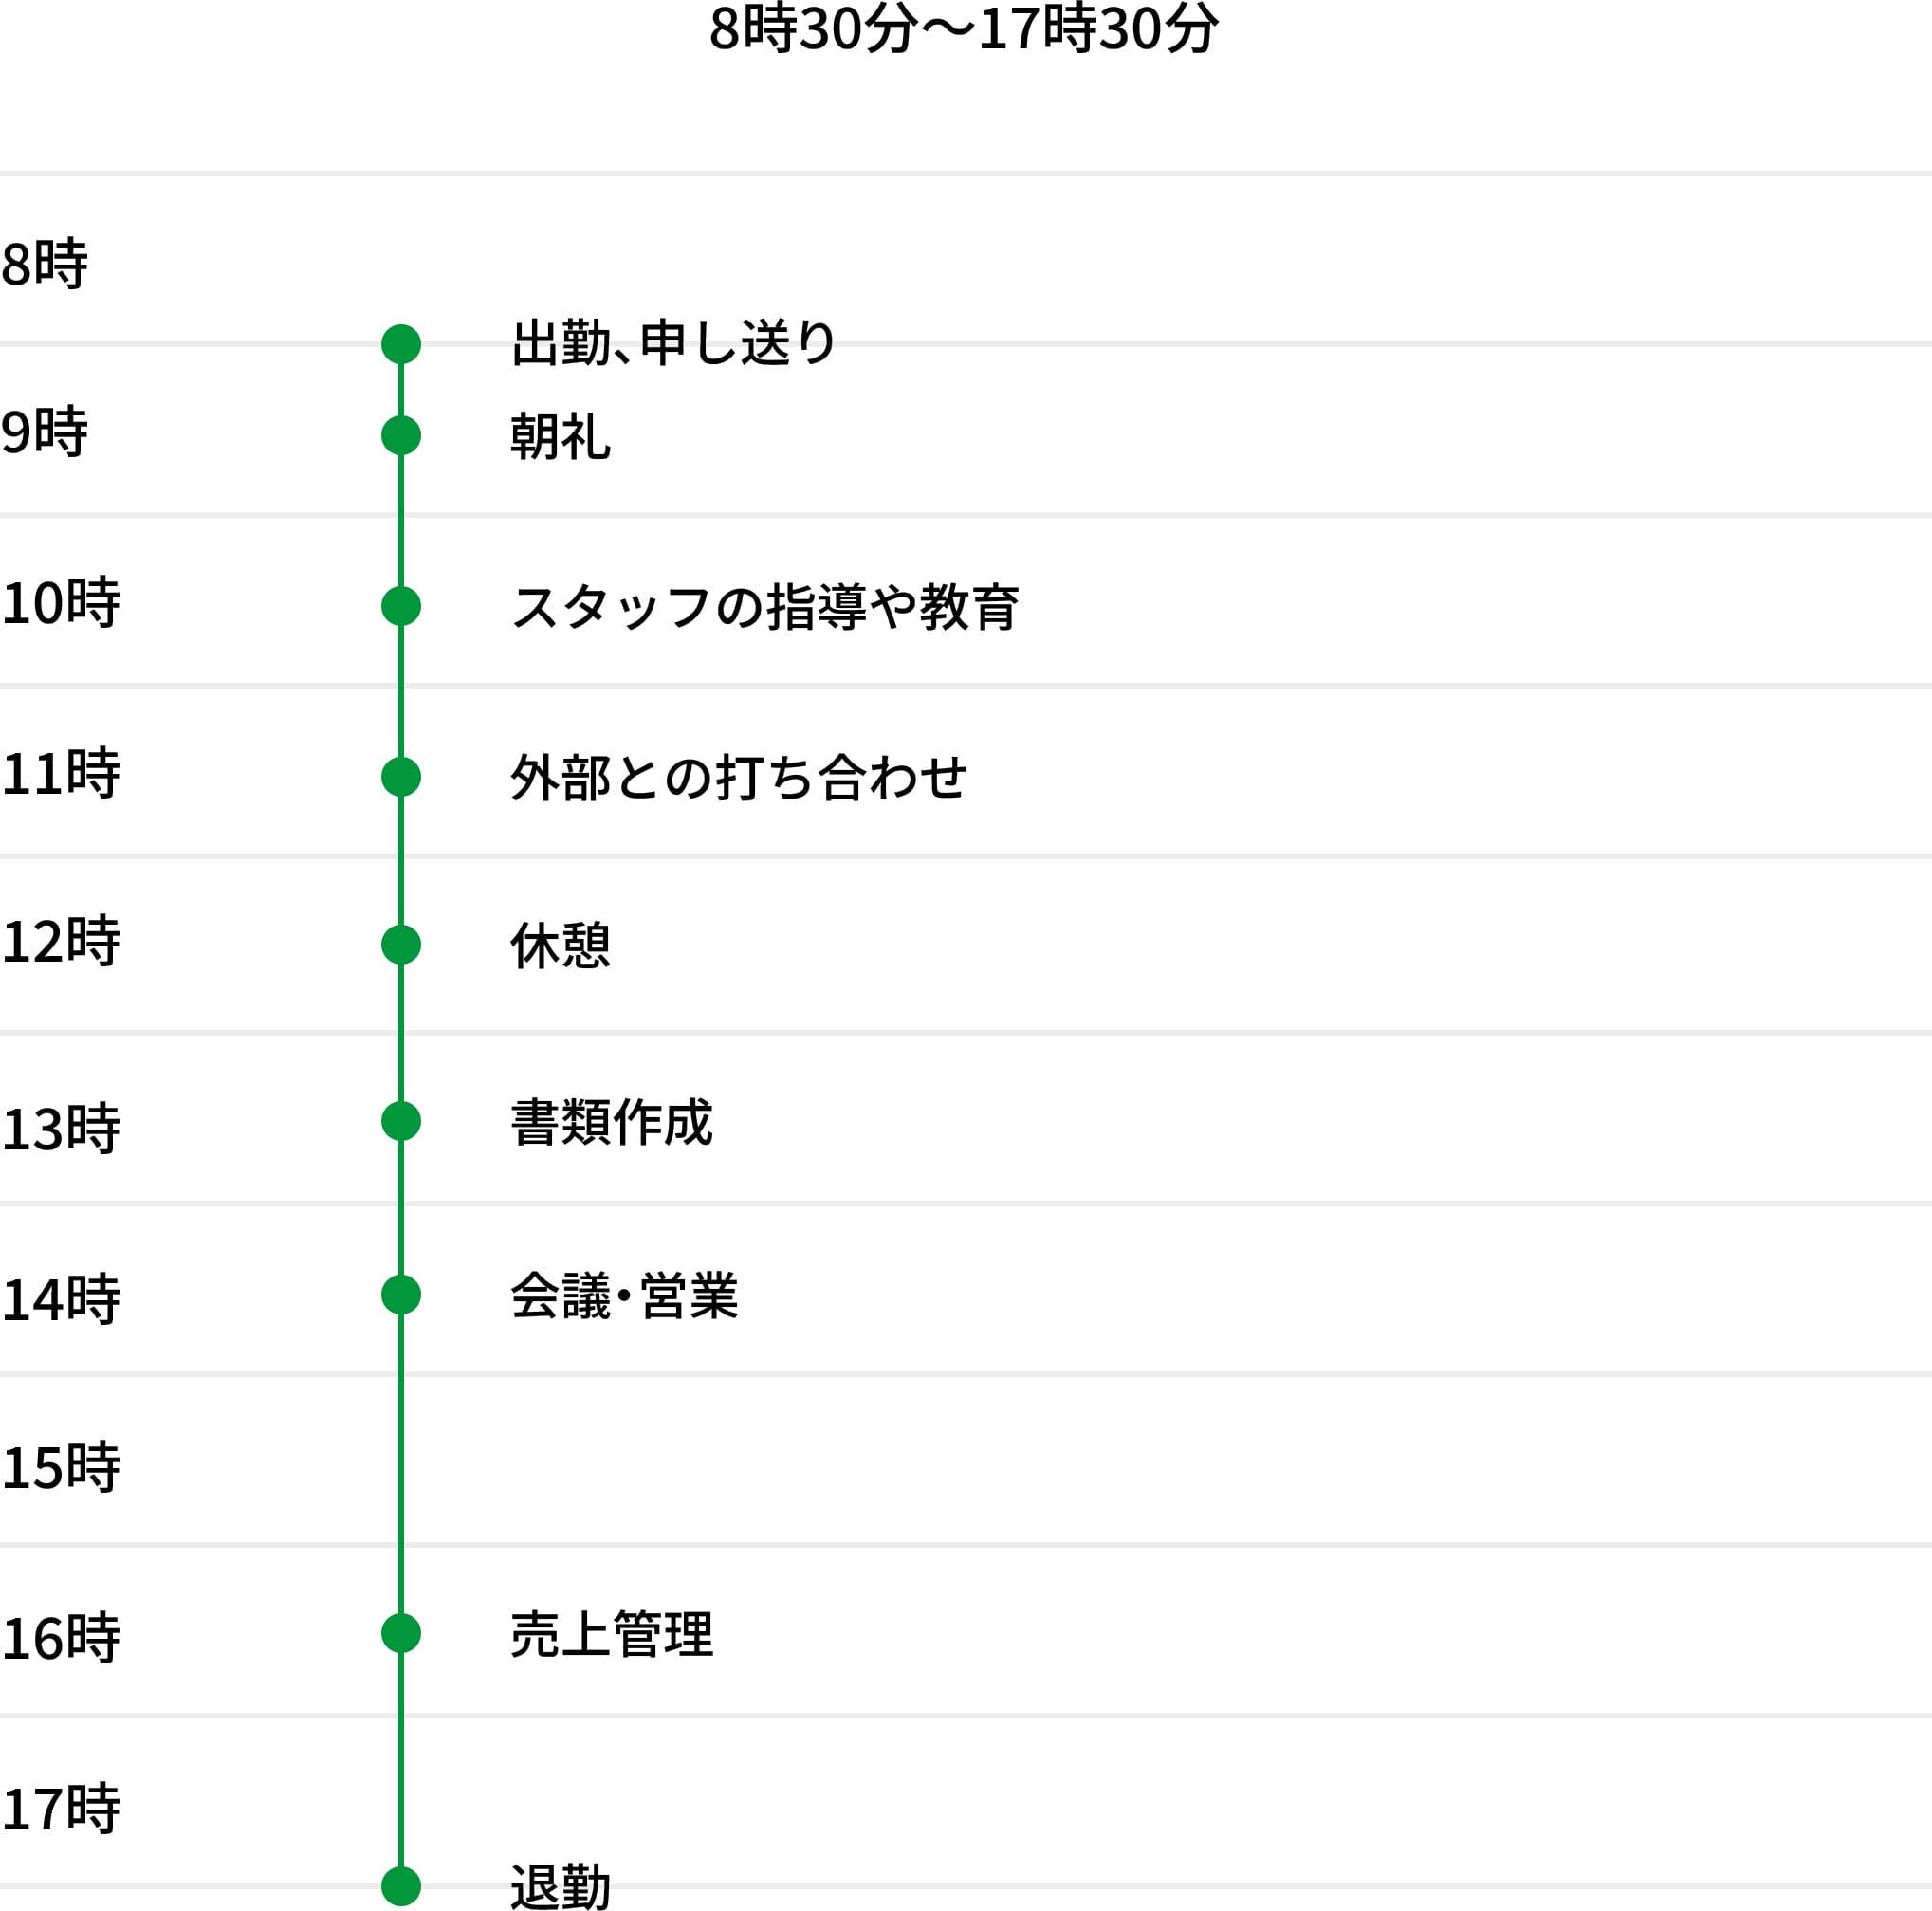Select the 外部との打ち合わせ entry text
Screen dimensions: 1932x1911
pyautogui.click(x=739, y=778)
